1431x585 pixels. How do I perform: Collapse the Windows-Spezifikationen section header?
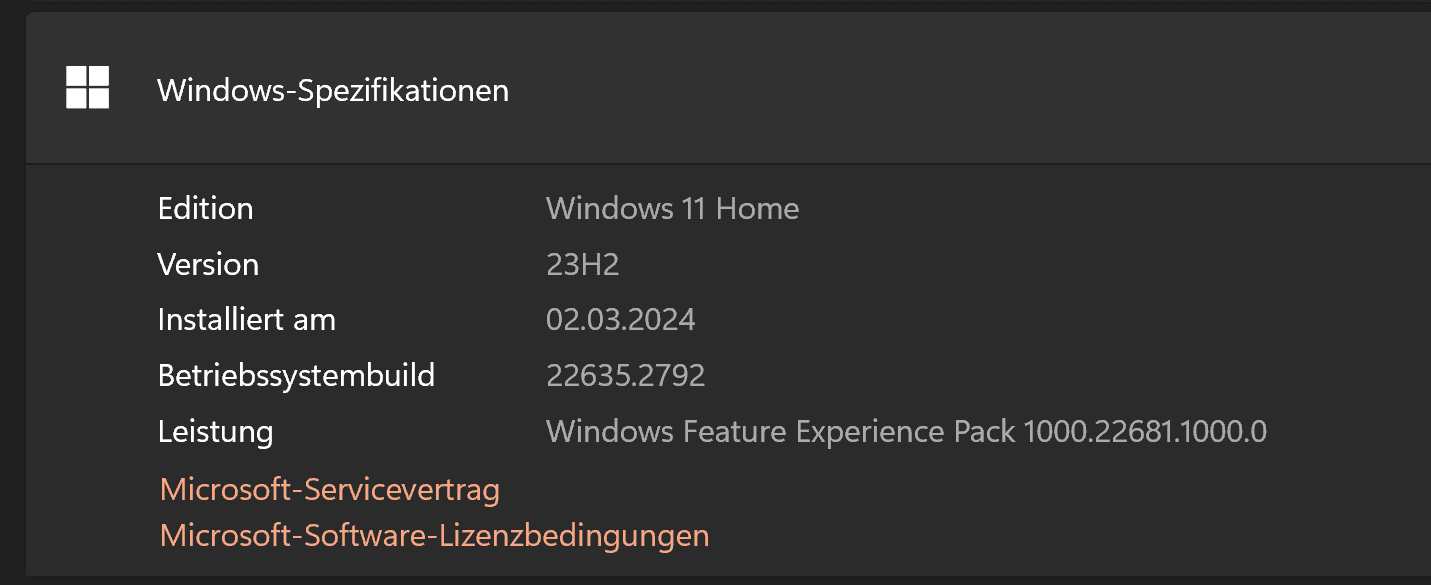click(x=333, y=91)
